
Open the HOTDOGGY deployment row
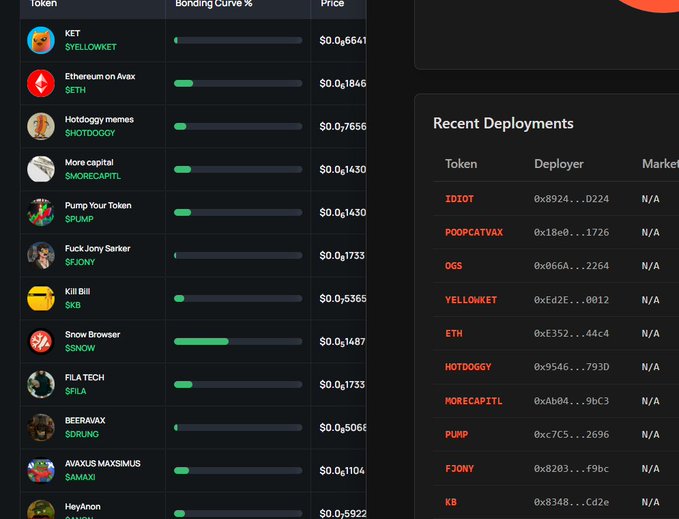coord(468,367)
